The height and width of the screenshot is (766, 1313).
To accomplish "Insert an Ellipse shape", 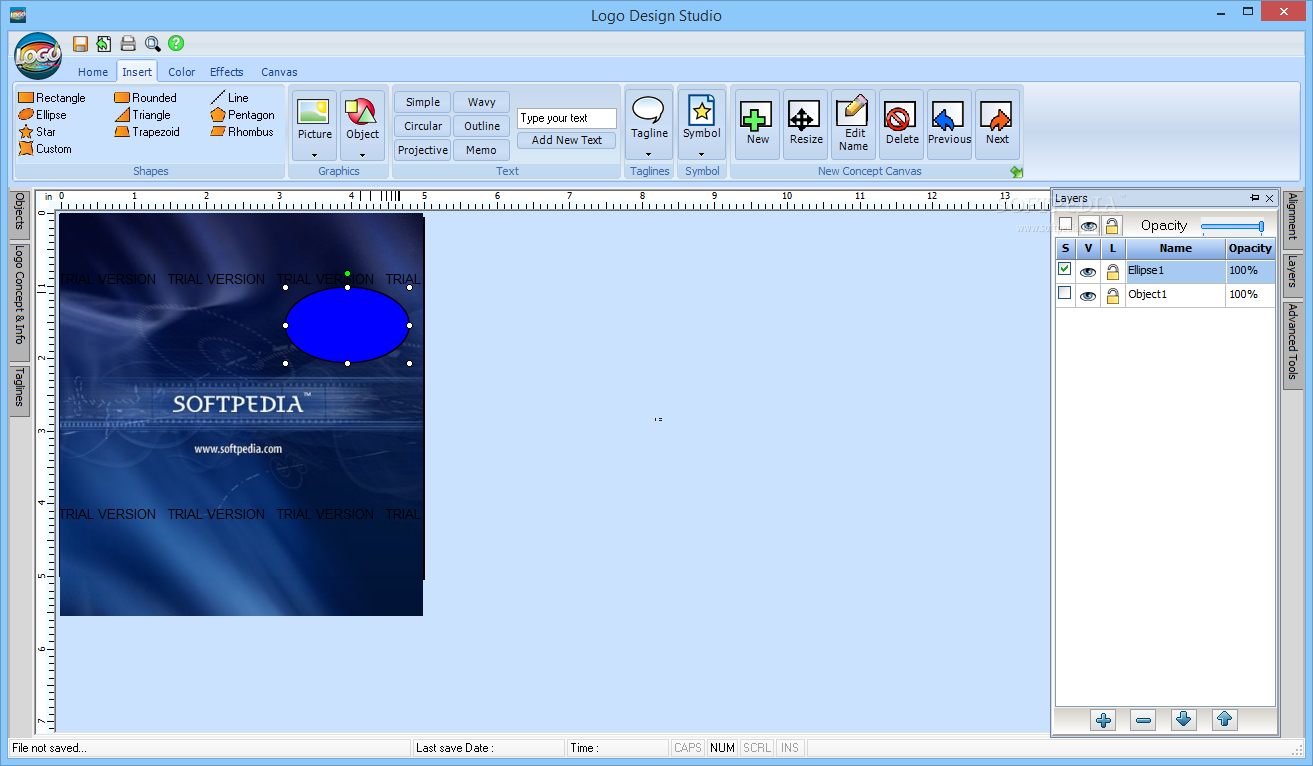I will 43,115.
